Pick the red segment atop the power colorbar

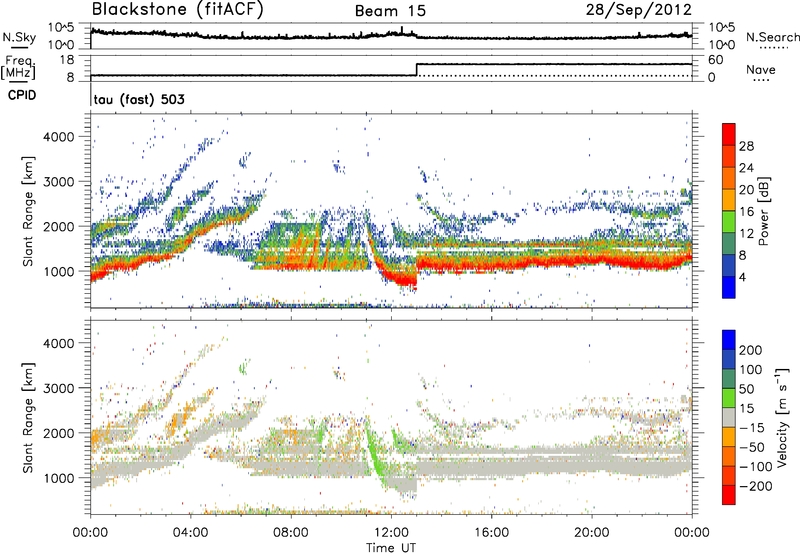coord(729,134)
